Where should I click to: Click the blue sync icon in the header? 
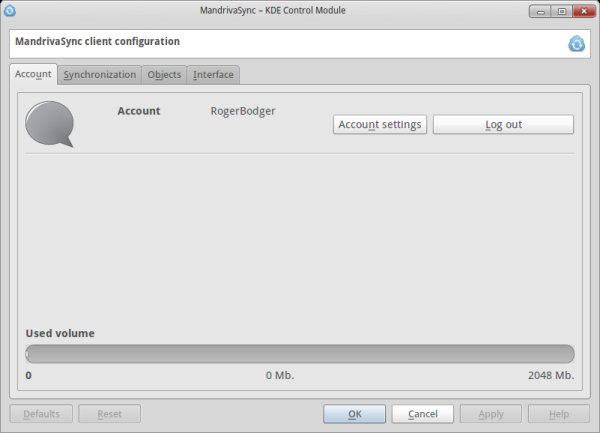[576, 44]
